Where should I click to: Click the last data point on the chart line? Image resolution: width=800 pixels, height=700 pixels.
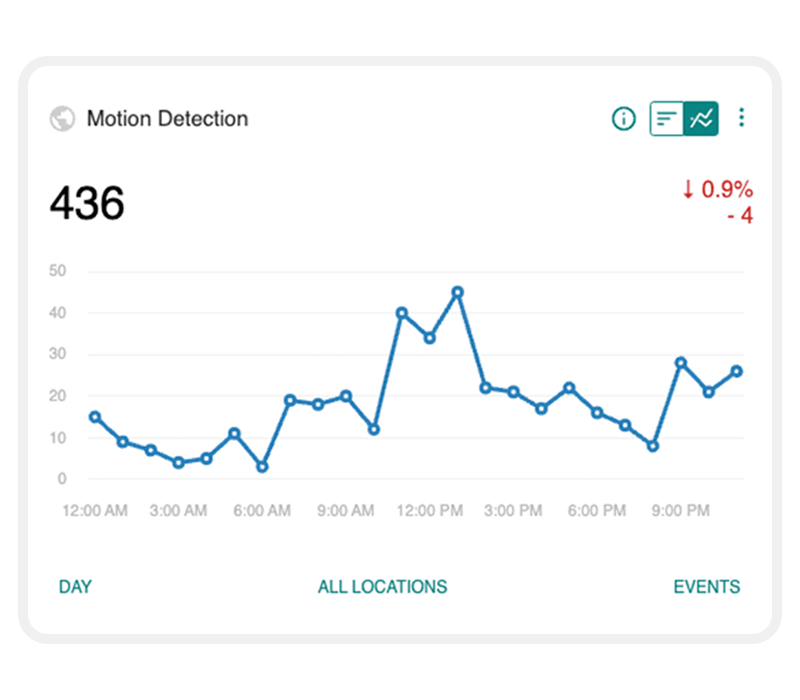pyautogui.click(x=736, y=371)
